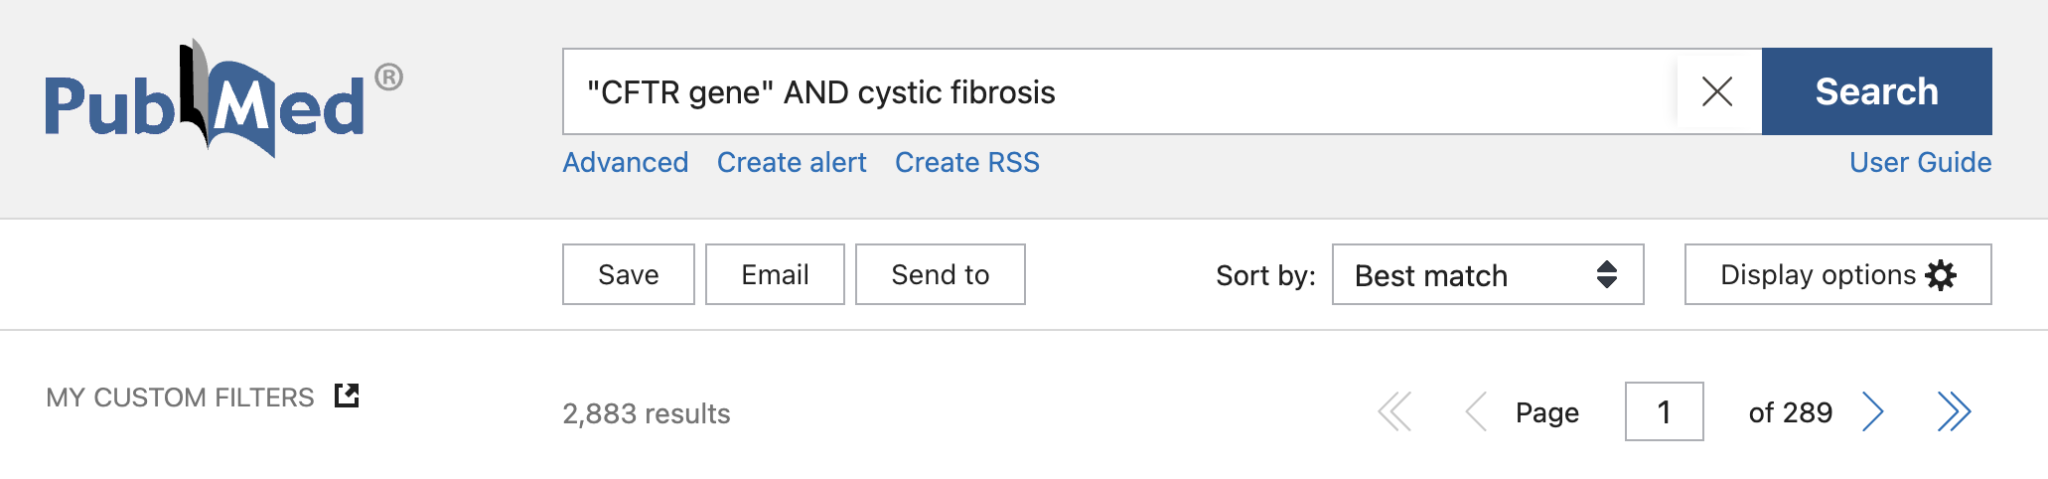Open the User Guide link
The width and height of the screenshot is (2048, 479).
tap(1920, 163)
